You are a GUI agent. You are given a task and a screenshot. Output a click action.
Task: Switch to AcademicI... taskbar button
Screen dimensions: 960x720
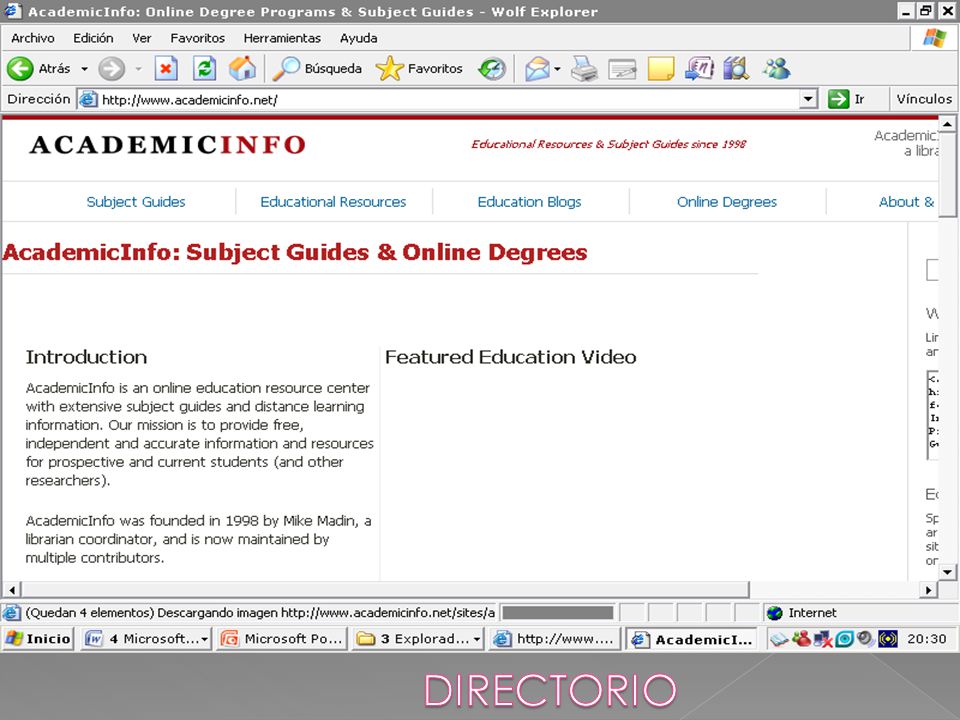(x=692, y=639)
